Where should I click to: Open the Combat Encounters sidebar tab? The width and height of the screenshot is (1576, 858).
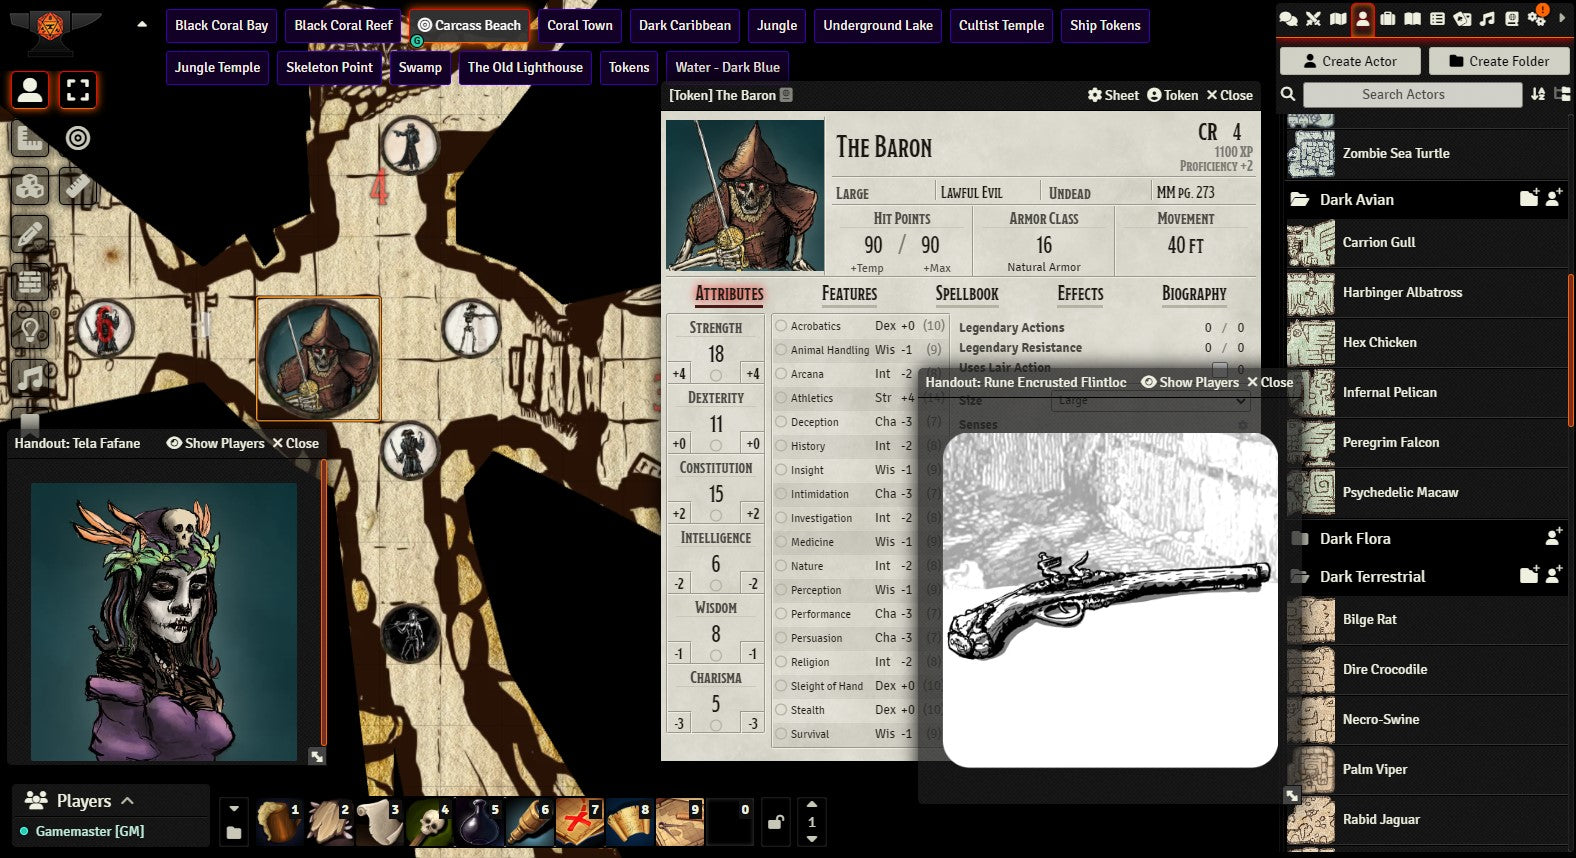[x=1313, y=18]
